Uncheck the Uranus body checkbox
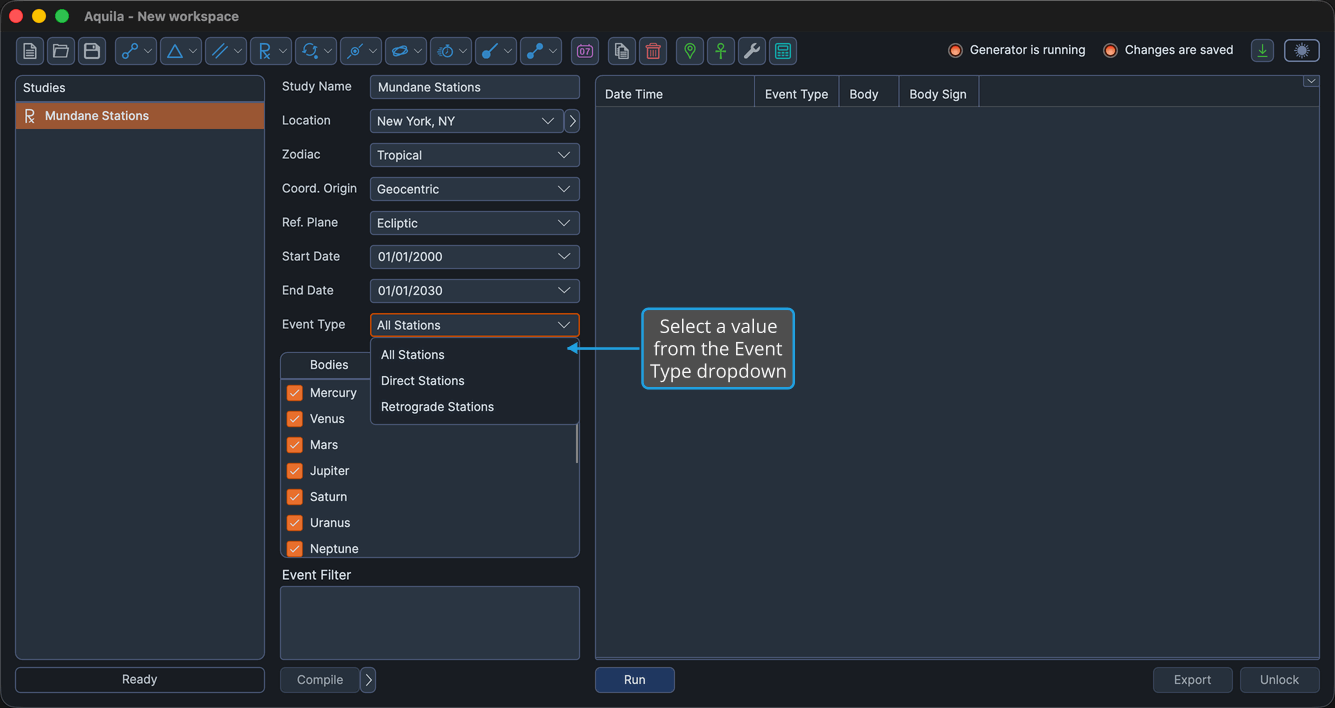 click(295, 523)
